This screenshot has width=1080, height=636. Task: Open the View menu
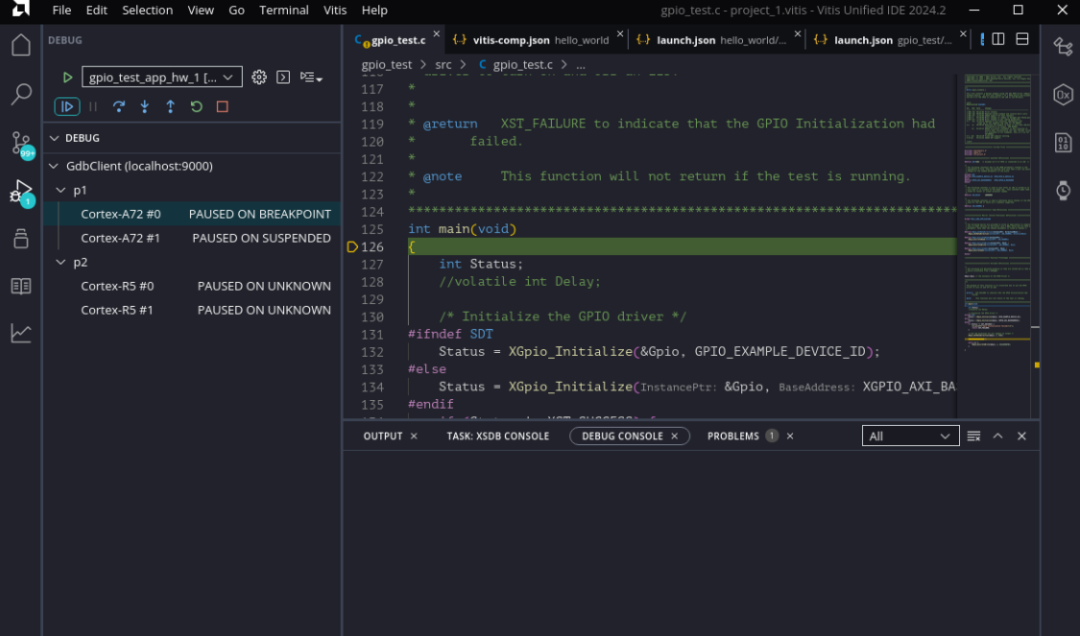(x=200, y=10)
